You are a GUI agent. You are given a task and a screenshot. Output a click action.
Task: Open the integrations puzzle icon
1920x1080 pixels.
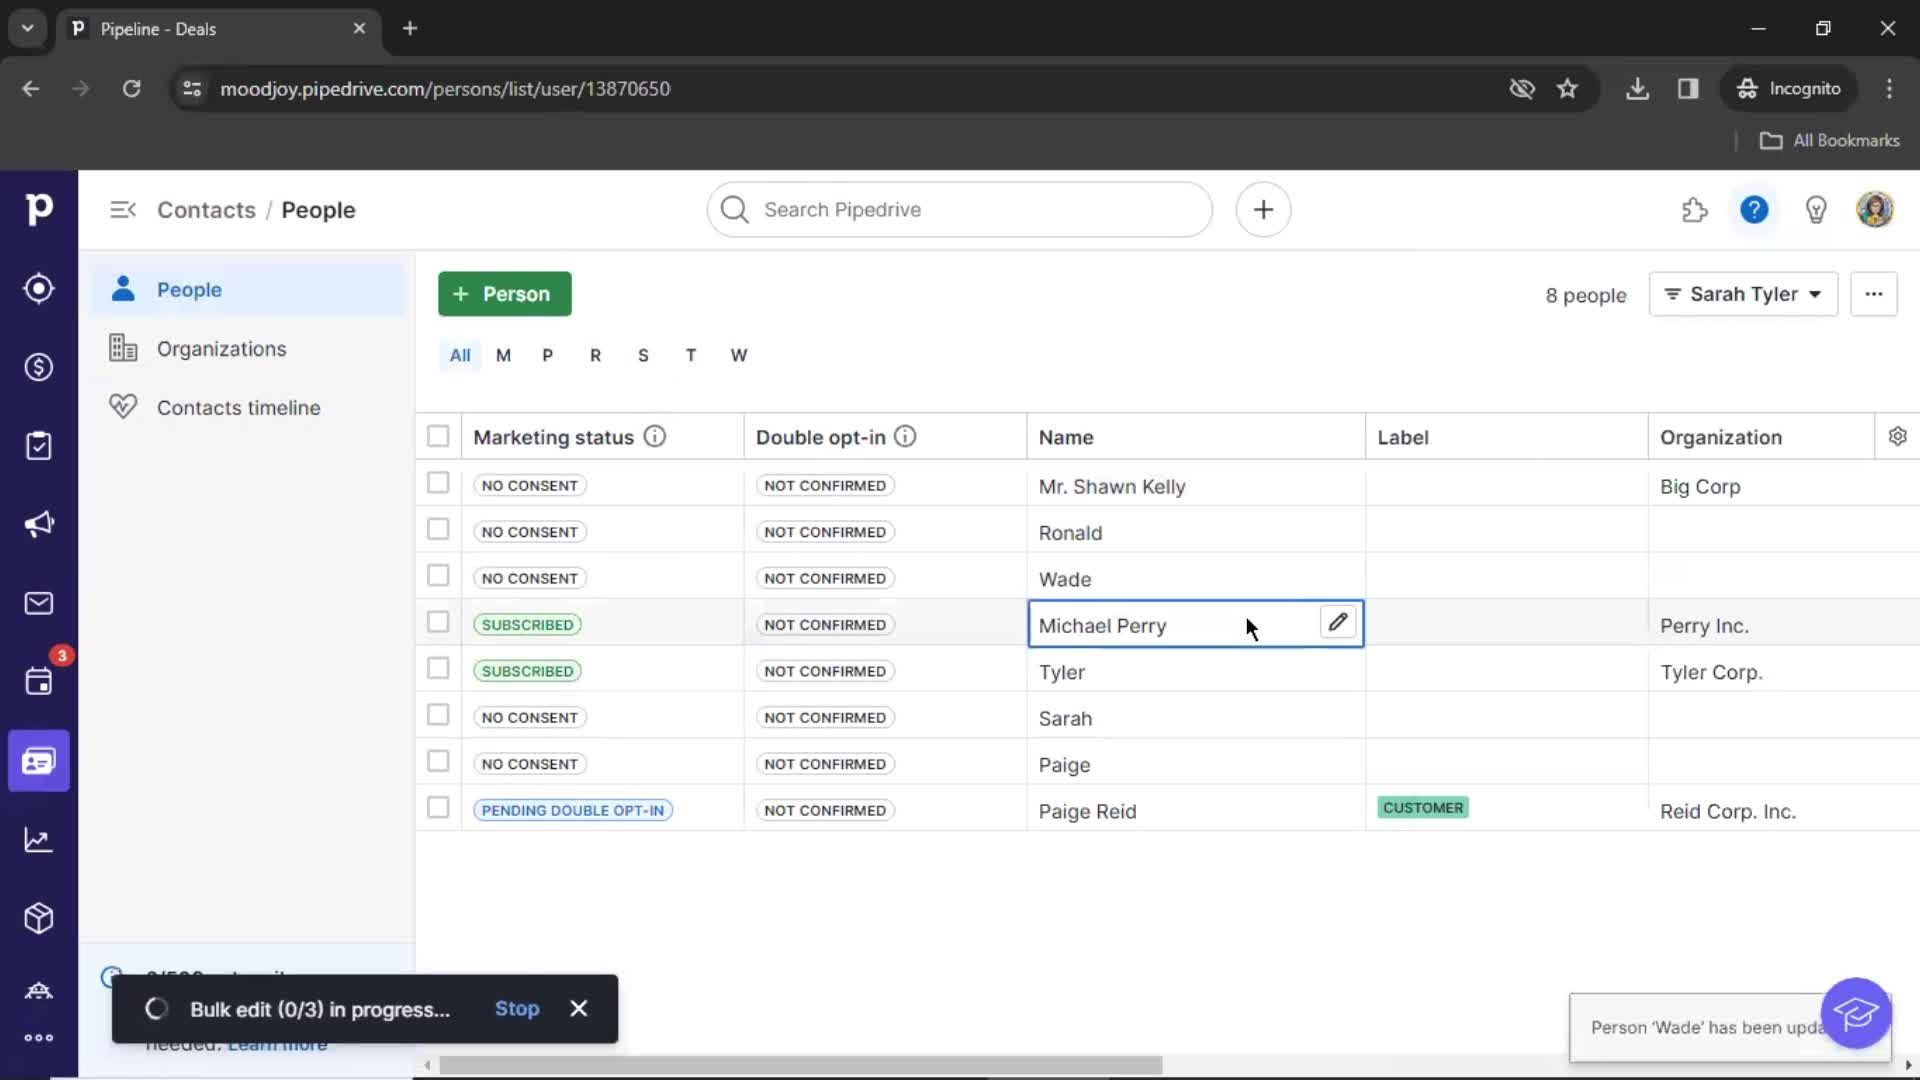pyautogui.click(x=1694, y=210)
